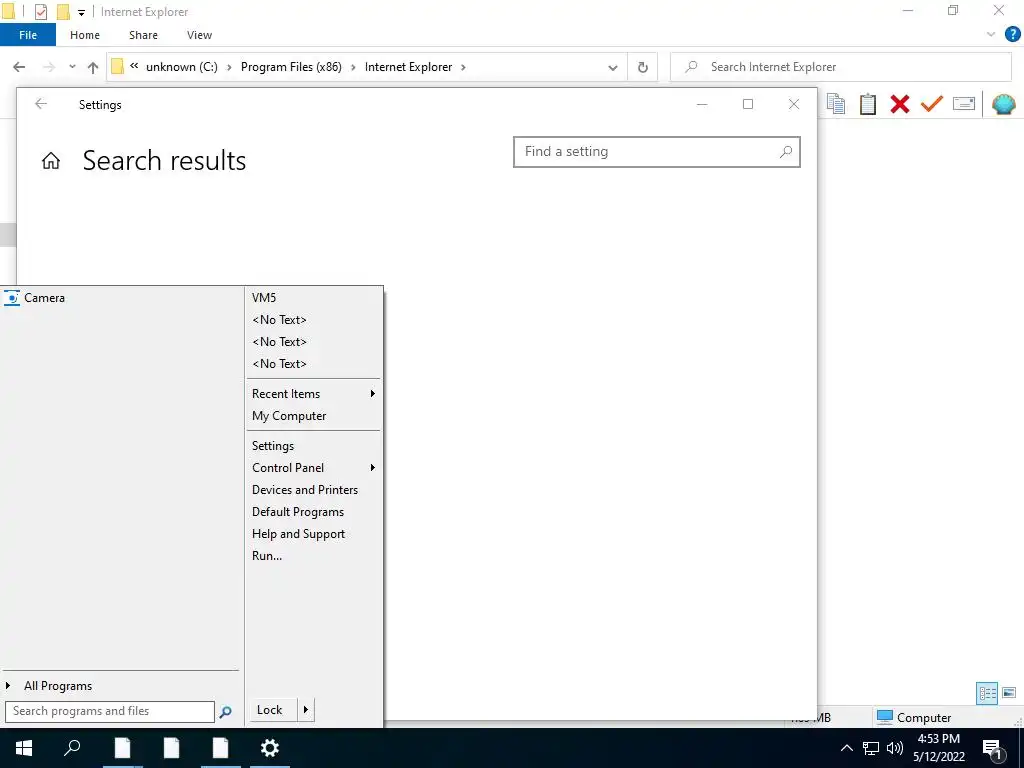Go back with Settings back arrow
This screenshot has width=1024, height=768.
(41, 104)
